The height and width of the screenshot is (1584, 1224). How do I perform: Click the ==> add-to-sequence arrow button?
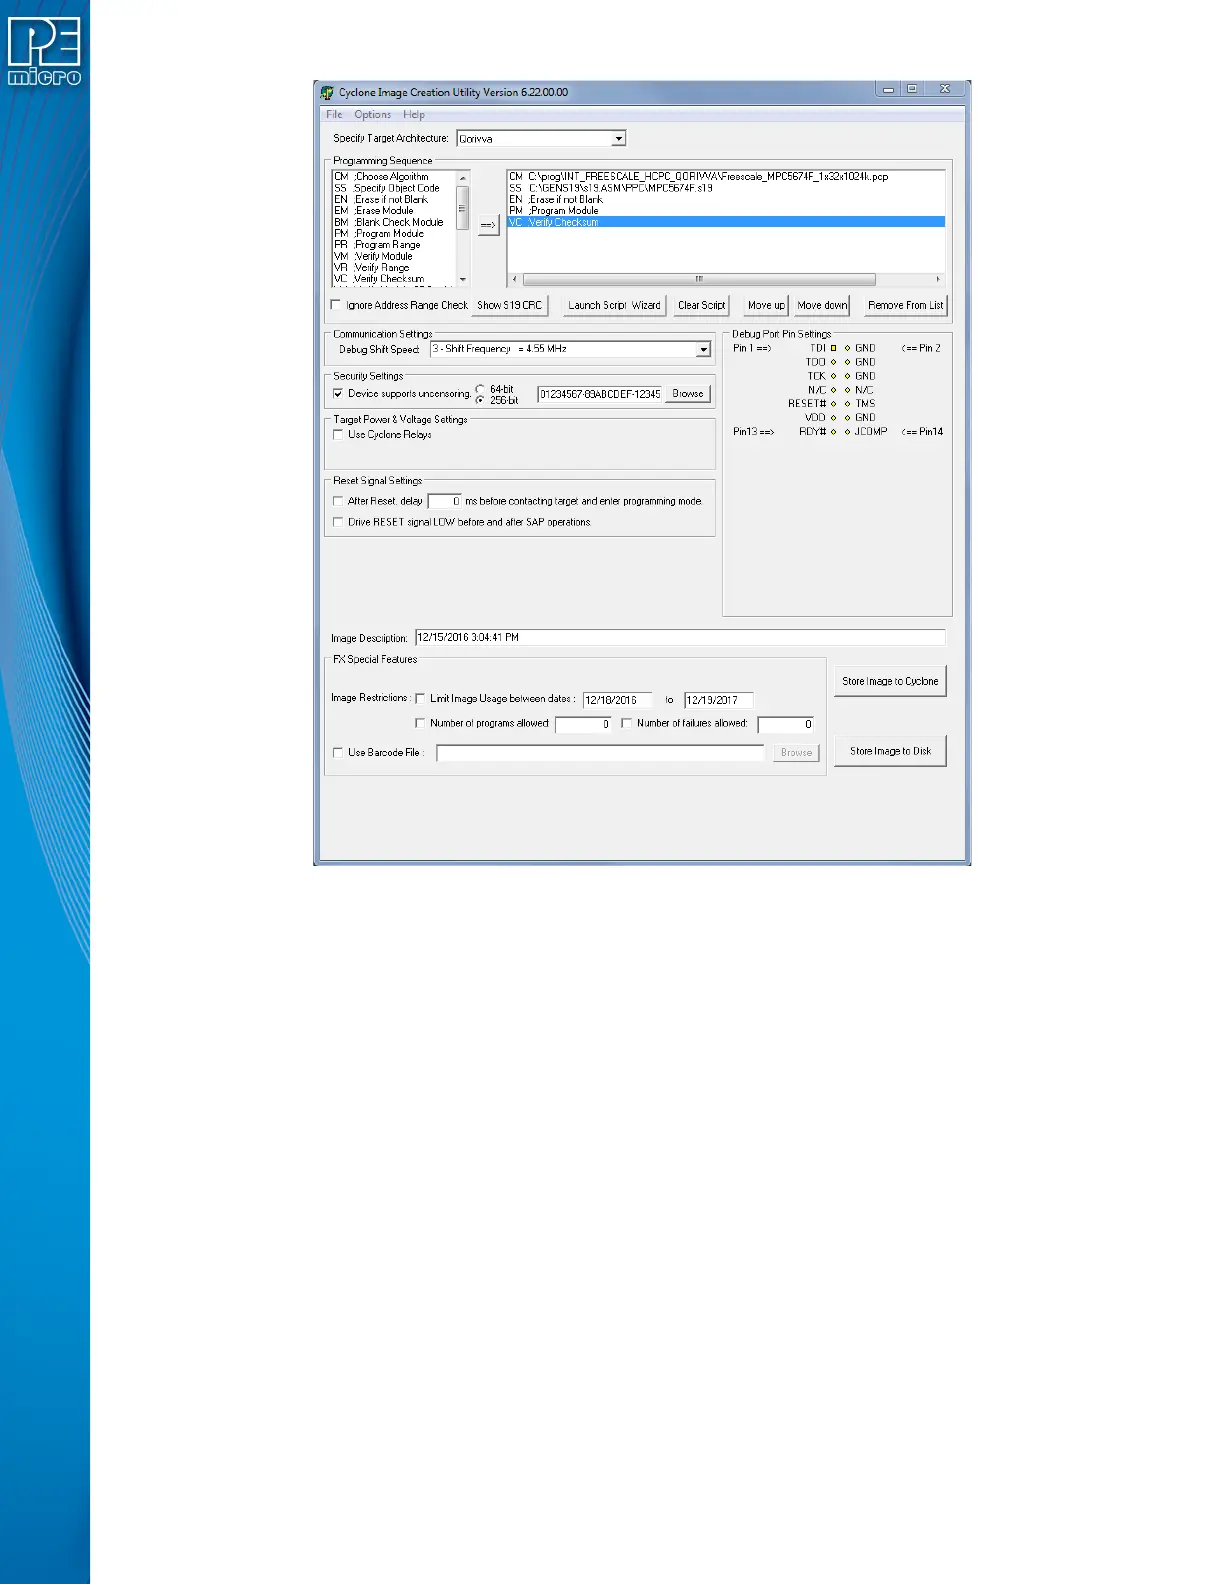[488, 225]
